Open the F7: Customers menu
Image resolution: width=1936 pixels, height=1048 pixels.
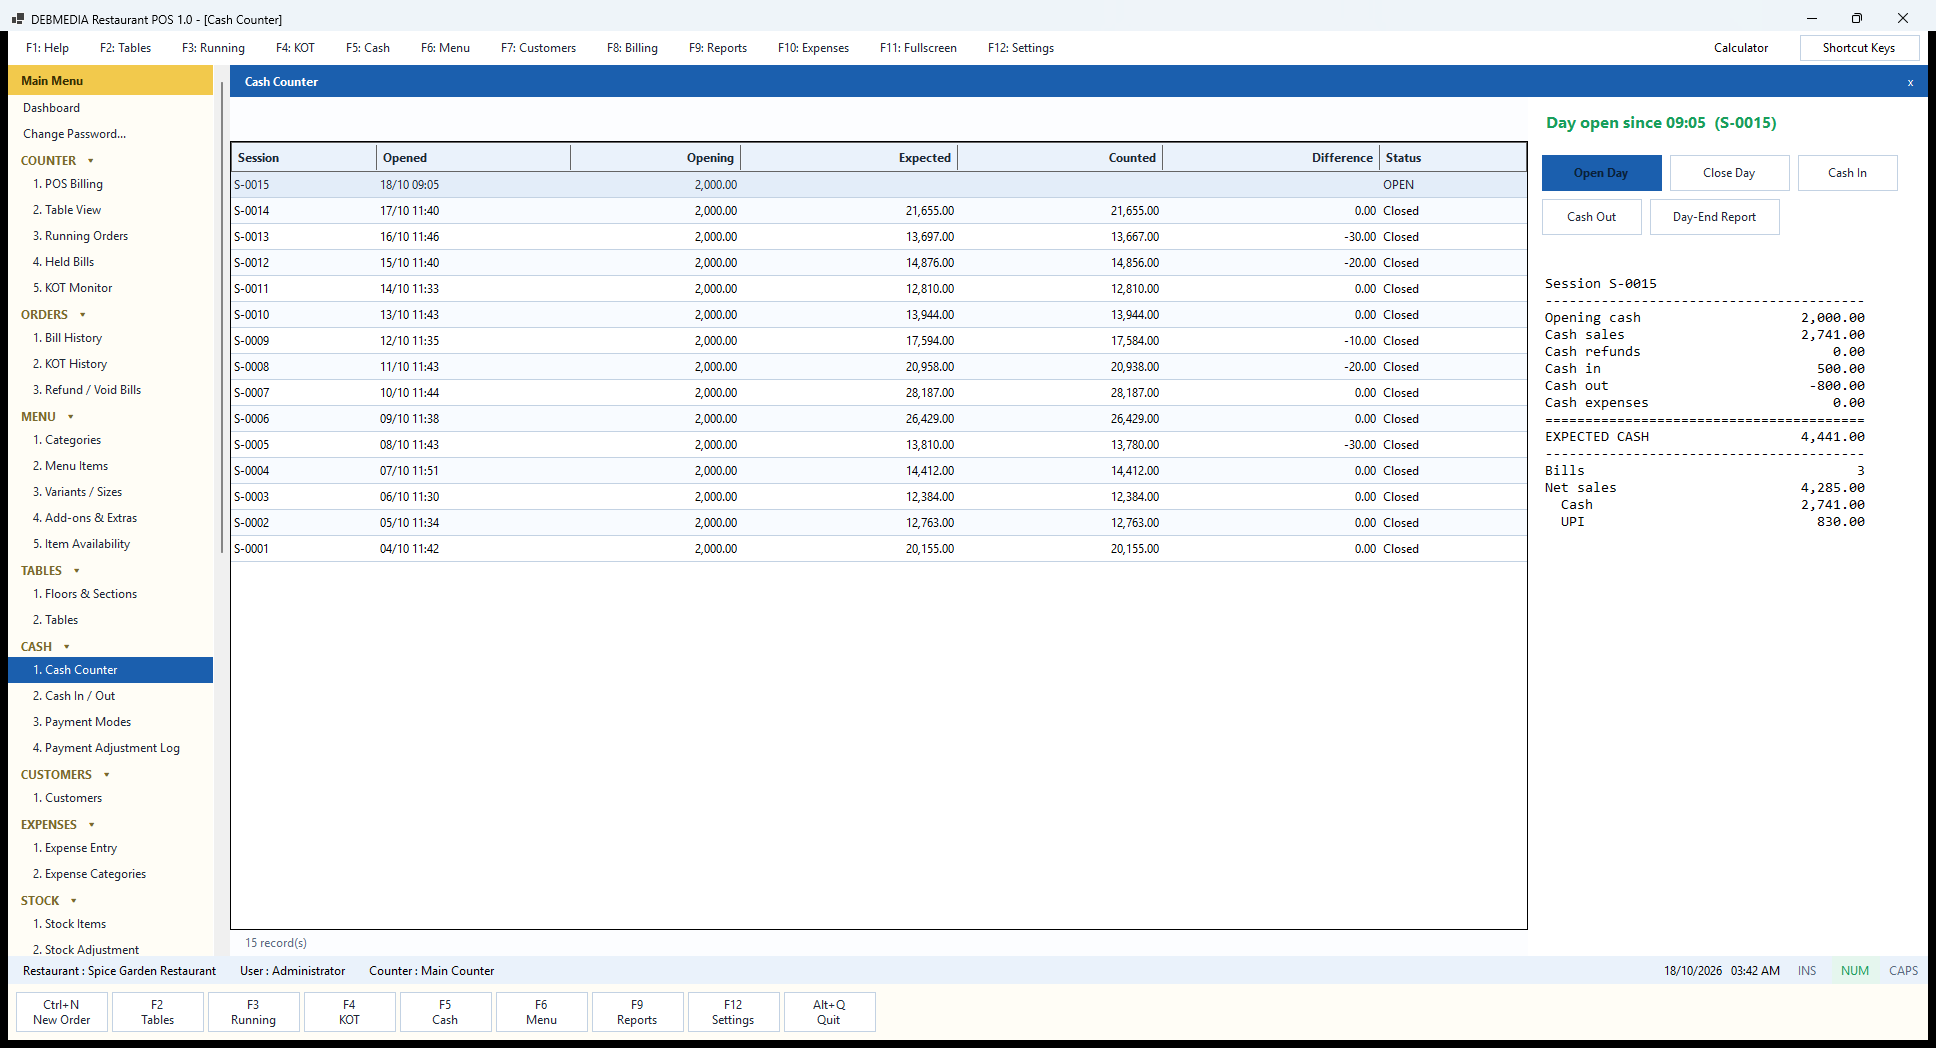[x=538, y=48]
